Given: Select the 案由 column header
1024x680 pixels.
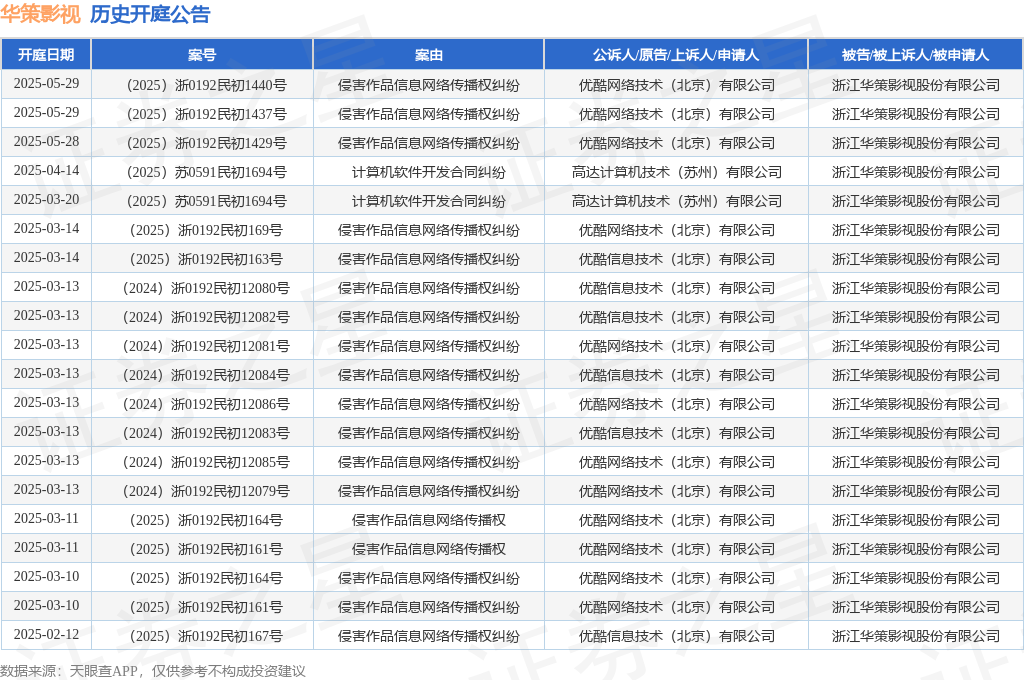Looking at the screenshot, I should pos(428,55).
